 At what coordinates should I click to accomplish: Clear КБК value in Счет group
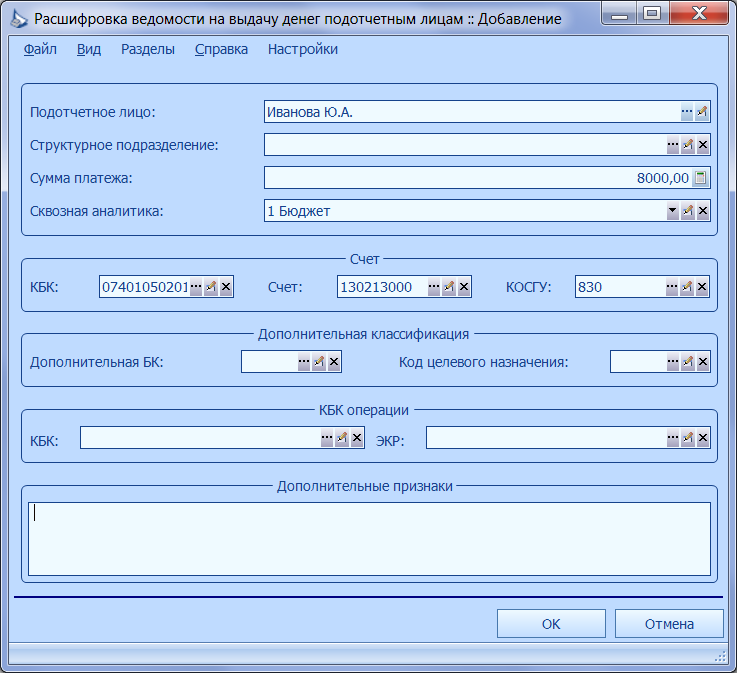click(226, 287)
